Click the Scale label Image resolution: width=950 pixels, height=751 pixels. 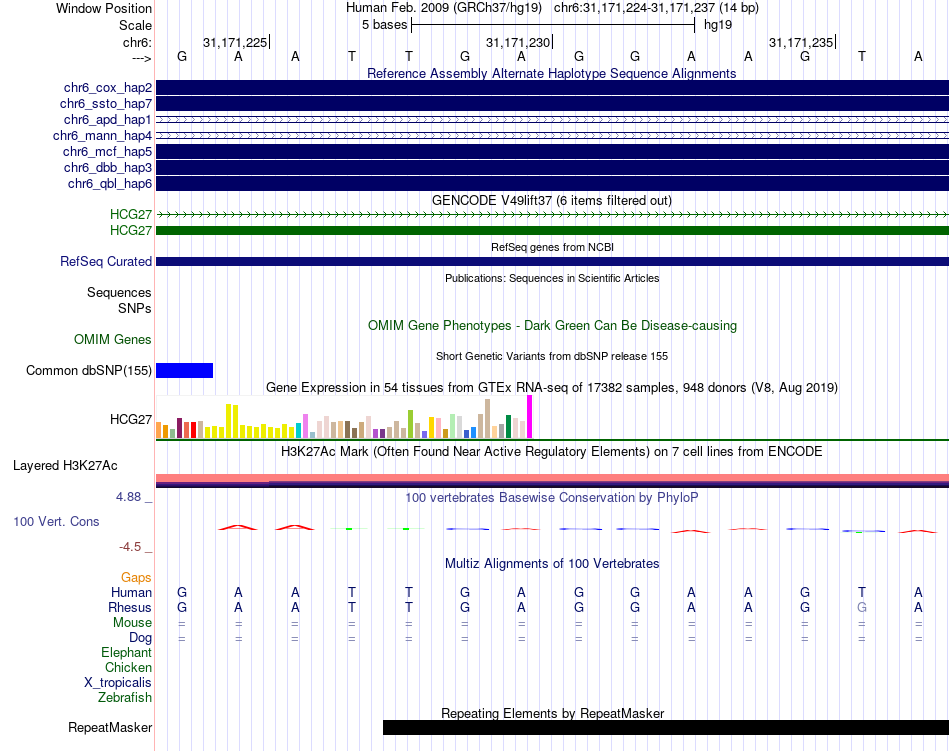coord(136,25)
